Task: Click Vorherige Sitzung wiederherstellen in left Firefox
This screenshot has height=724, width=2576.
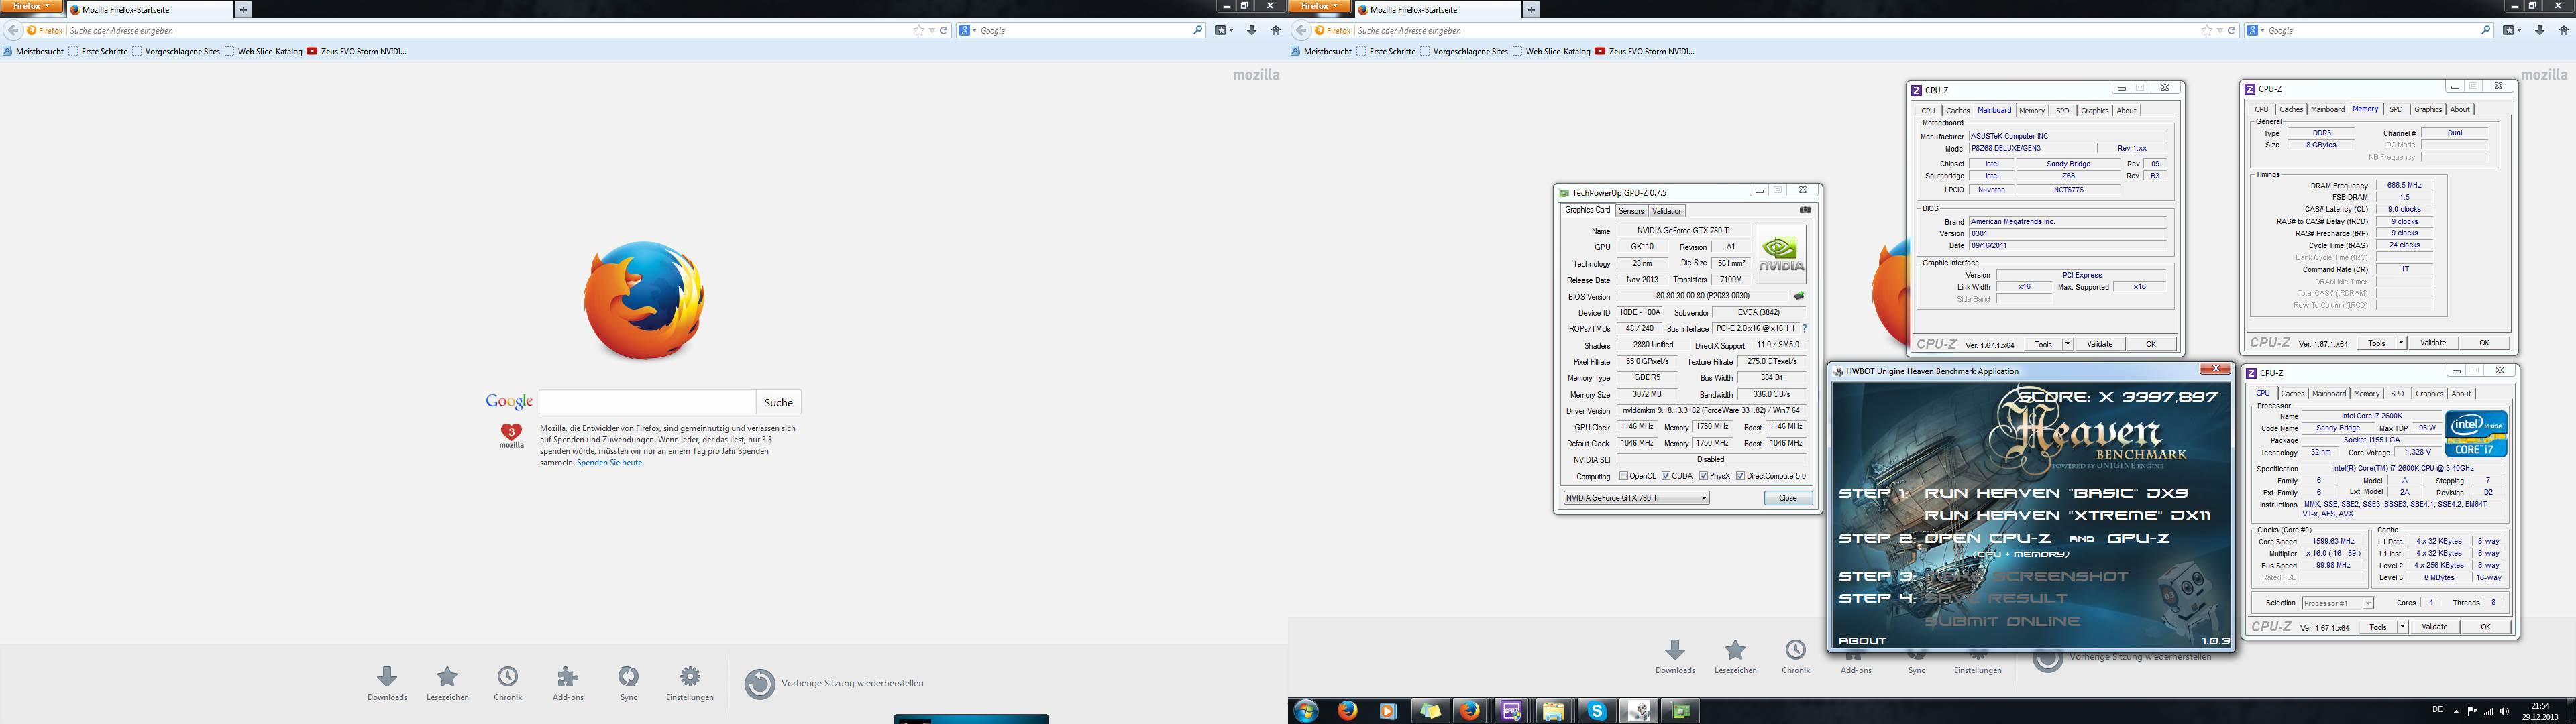Action: pyautogui.click(x=835, y=683)
